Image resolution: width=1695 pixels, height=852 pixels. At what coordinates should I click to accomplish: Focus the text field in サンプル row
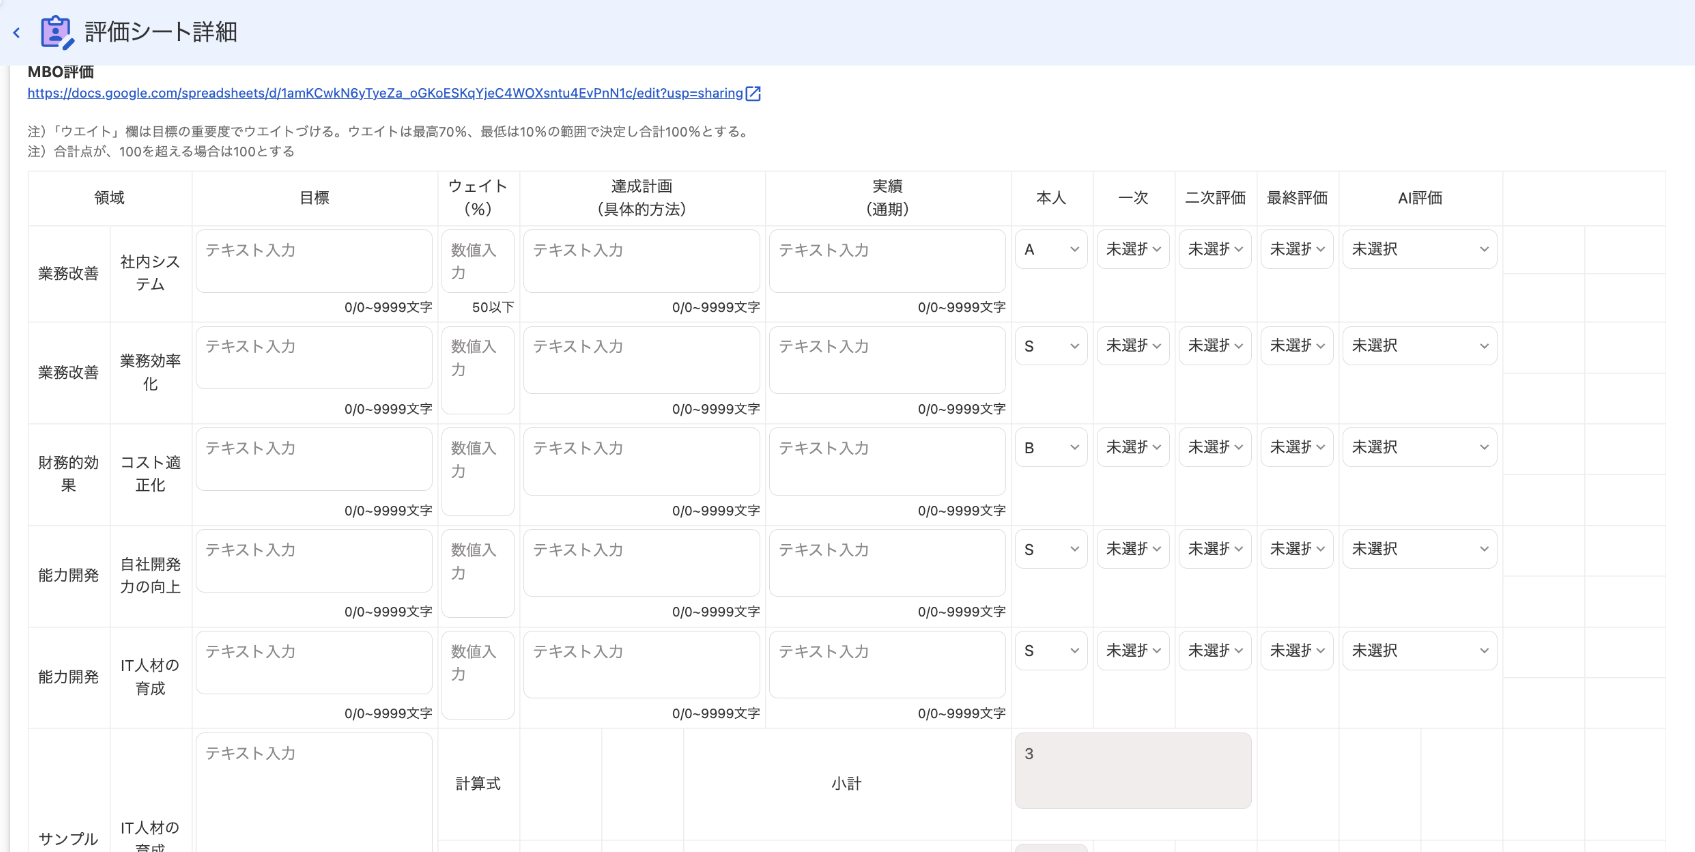[x=314, y=792]
